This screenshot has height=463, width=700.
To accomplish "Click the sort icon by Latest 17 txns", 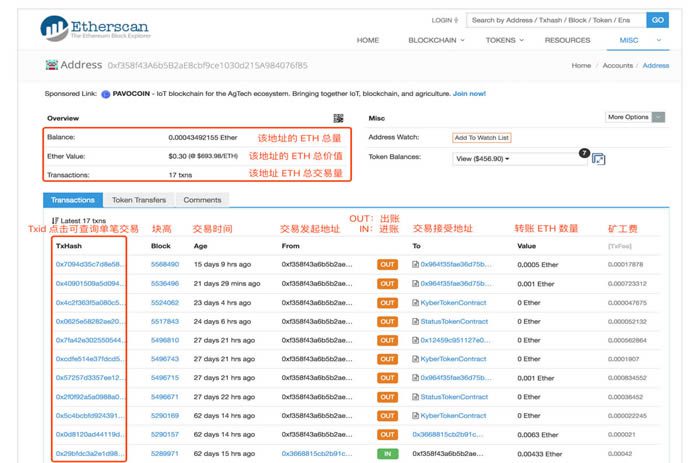I will point(54,220).
